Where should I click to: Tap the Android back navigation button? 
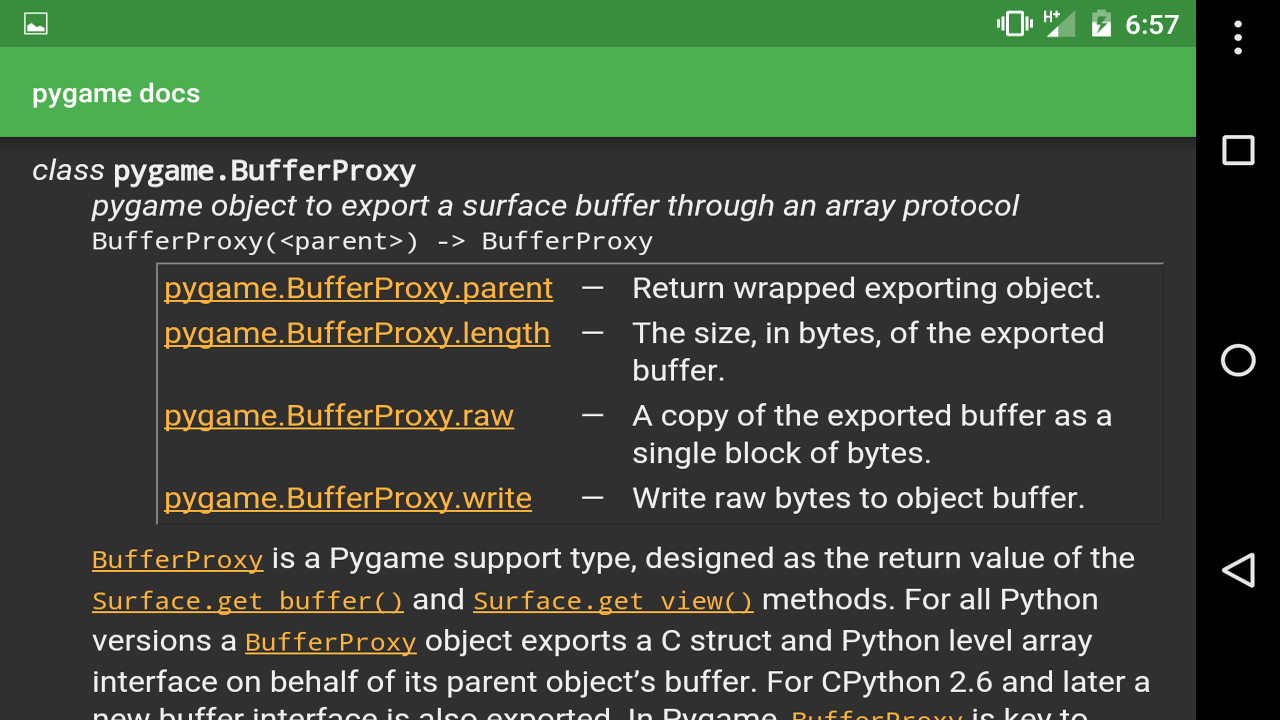1238,570
